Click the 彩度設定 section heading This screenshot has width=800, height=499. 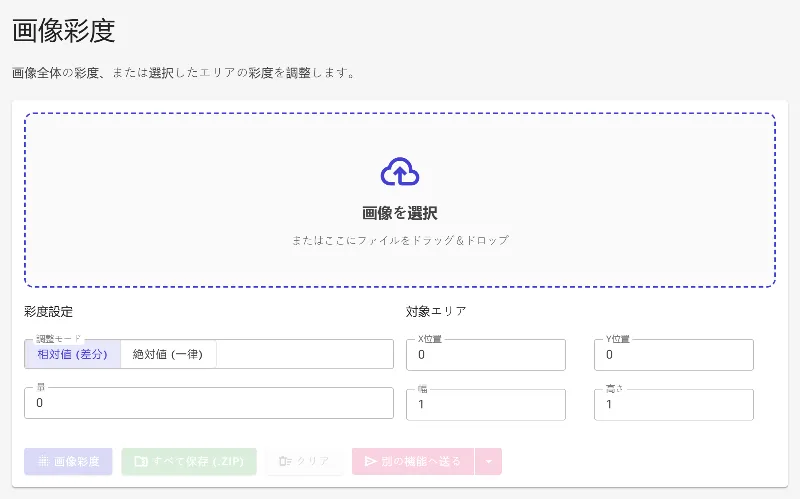48,311
